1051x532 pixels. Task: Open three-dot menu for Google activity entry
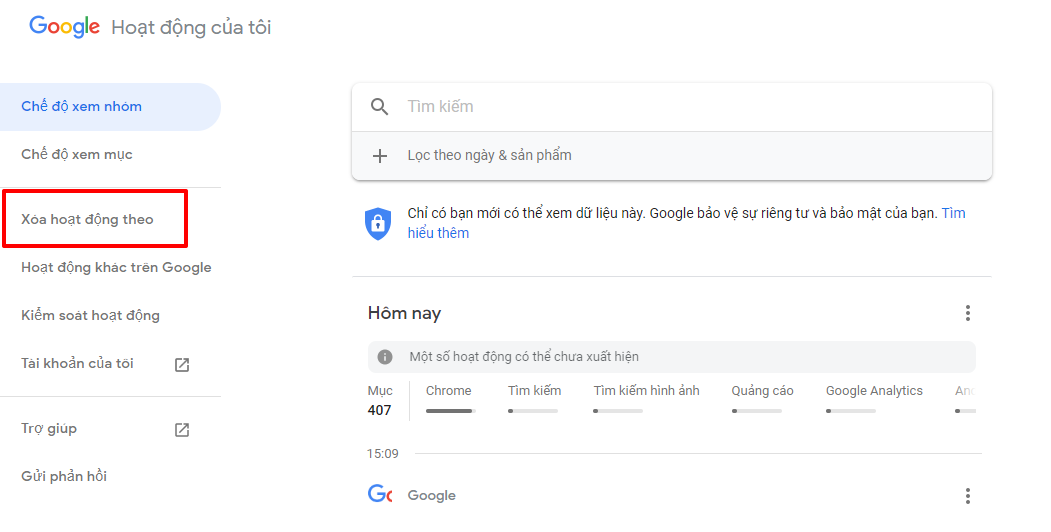pyautogui.click(x=967, y=496)
